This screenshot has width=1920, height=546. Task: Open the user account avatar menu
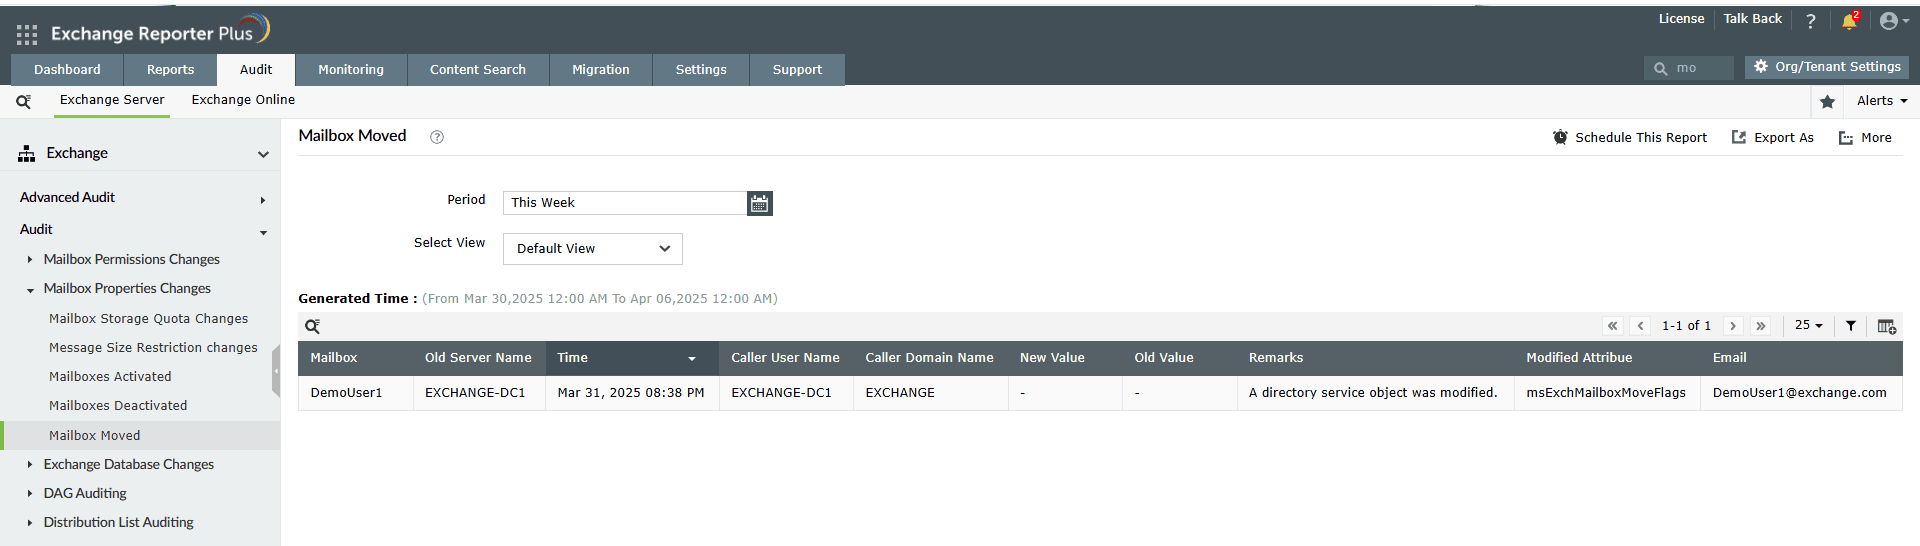click(x=1894, y=21)
